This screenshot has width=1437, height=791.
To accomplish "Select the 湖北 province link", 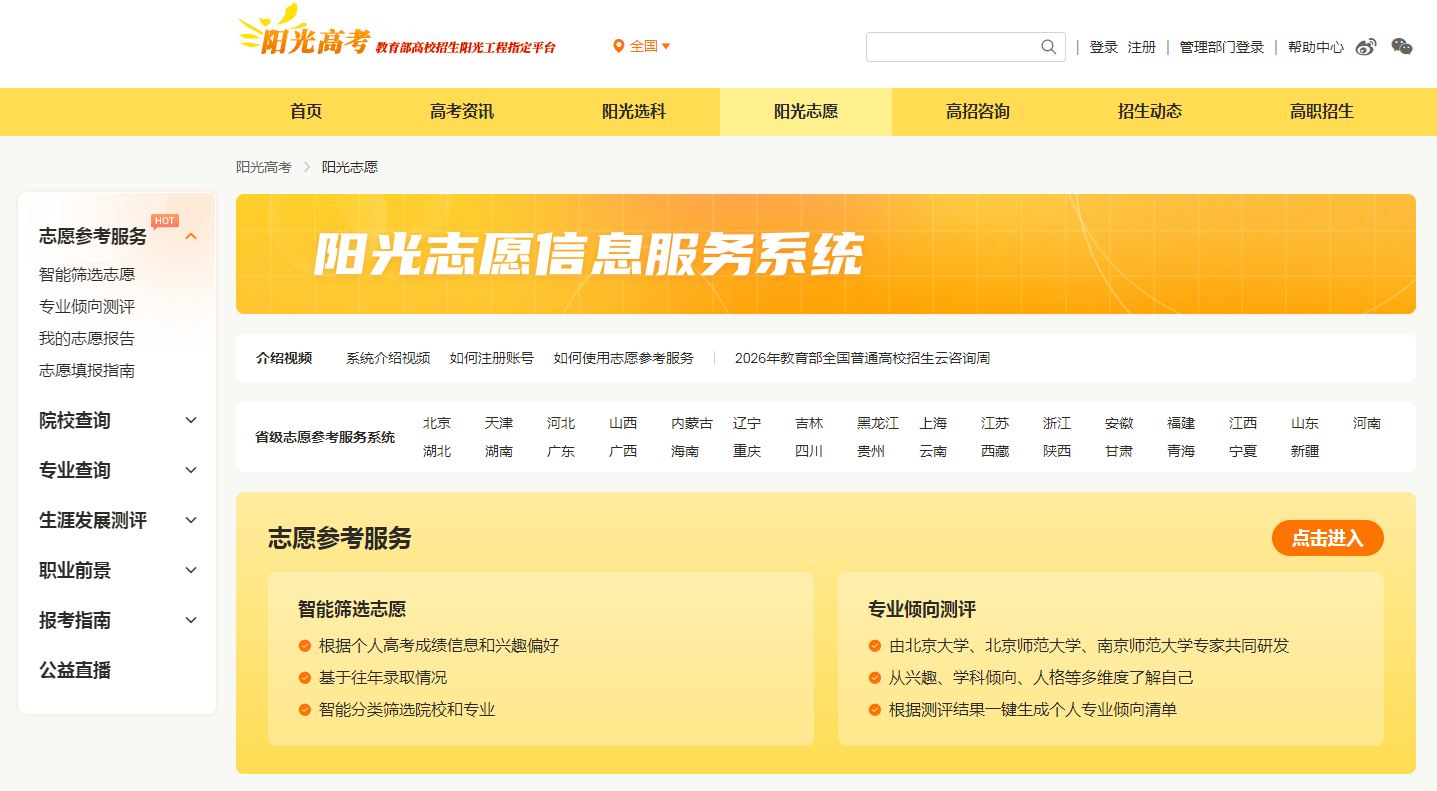I will 437,451.
